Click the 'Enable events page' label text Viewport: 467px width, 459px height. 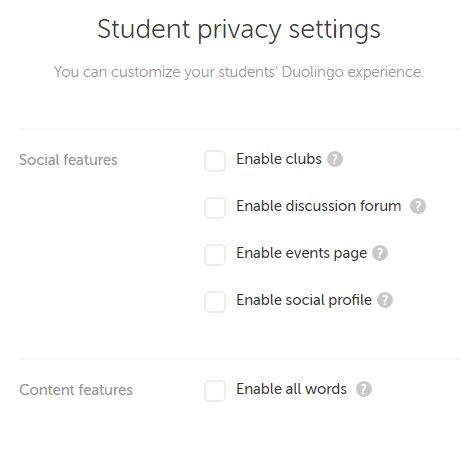302,253
